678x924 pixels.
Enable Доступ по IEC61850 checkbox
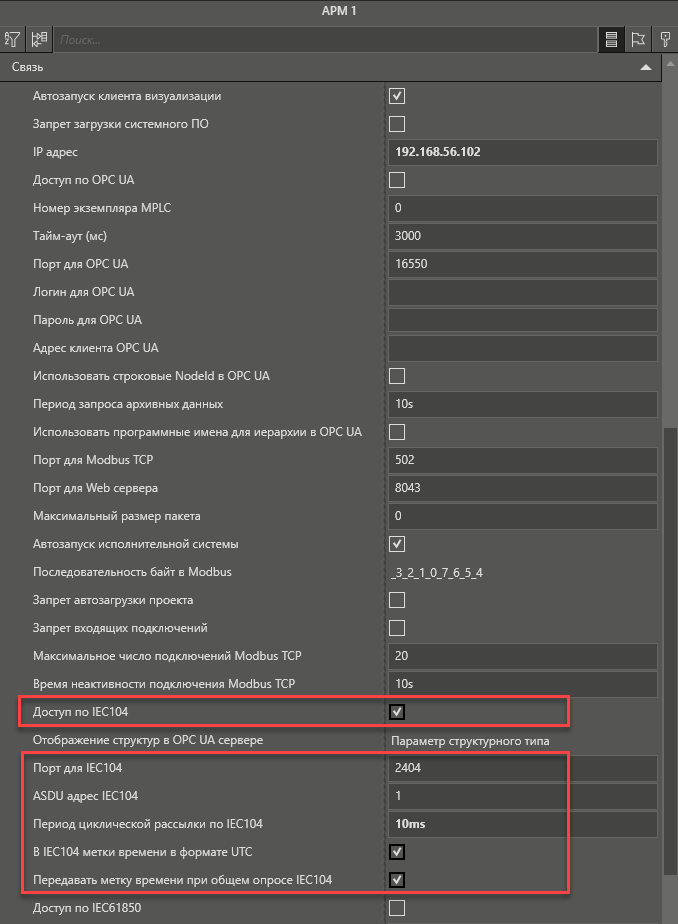(396, 908)
